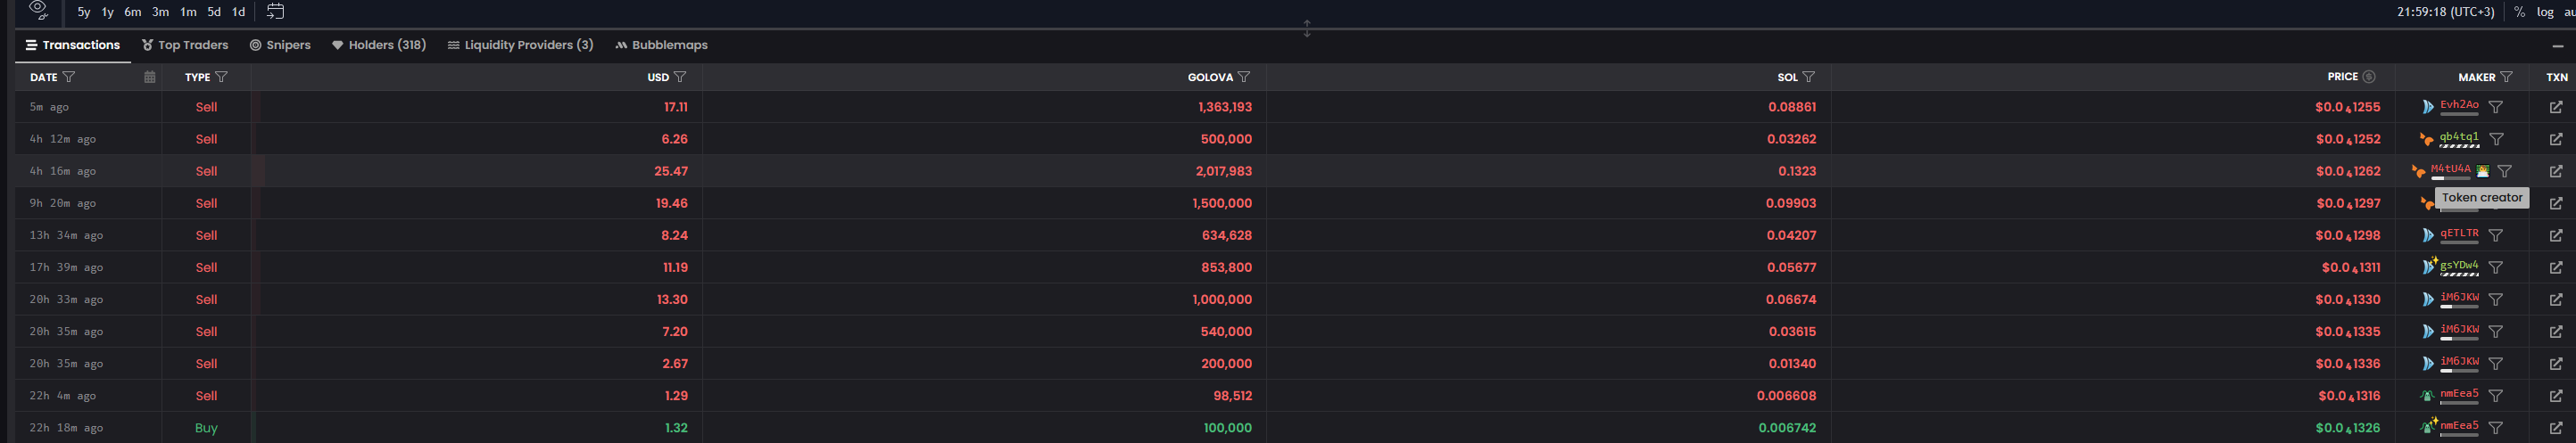This screenshot has height=443, width=2576.
Task: Toggle the log scale option
Action: [x=2545, y=12]
